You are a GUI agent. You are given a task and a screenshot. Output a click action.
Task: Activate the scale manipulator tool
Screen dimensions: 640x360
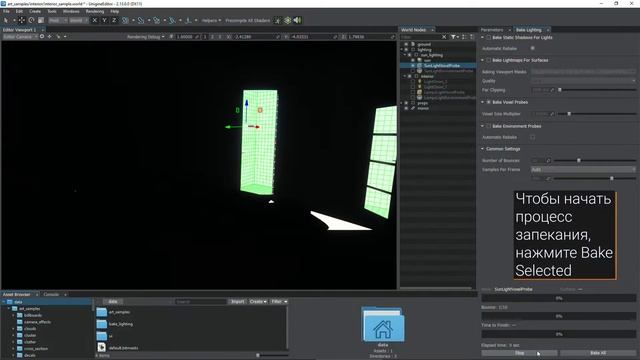click(41, 20)
